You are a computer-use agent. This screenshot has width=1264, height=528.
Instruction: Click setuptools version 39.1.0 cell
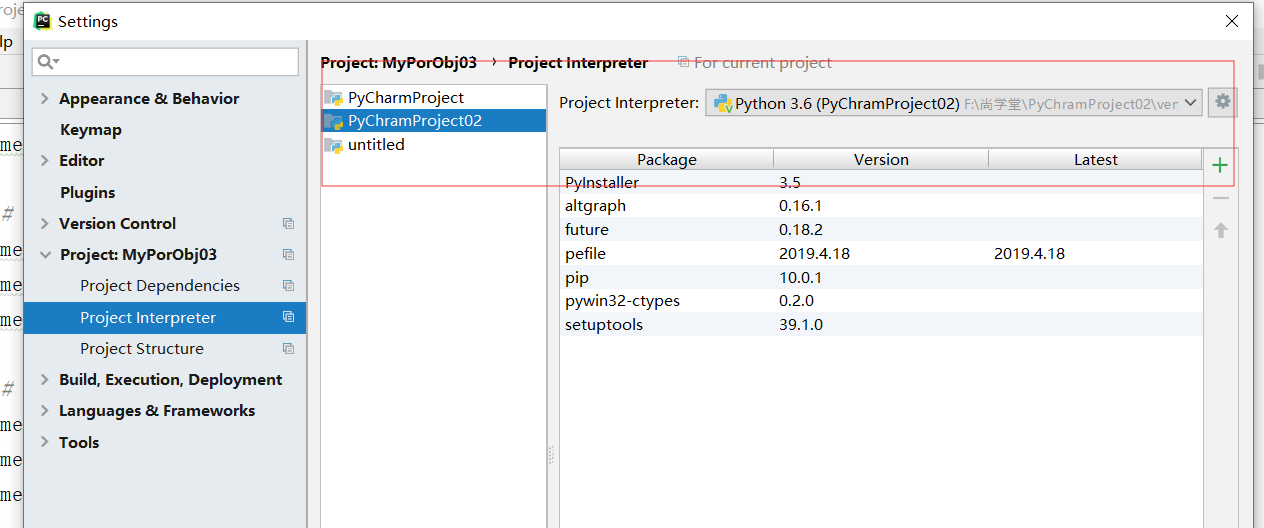[800, 325]
